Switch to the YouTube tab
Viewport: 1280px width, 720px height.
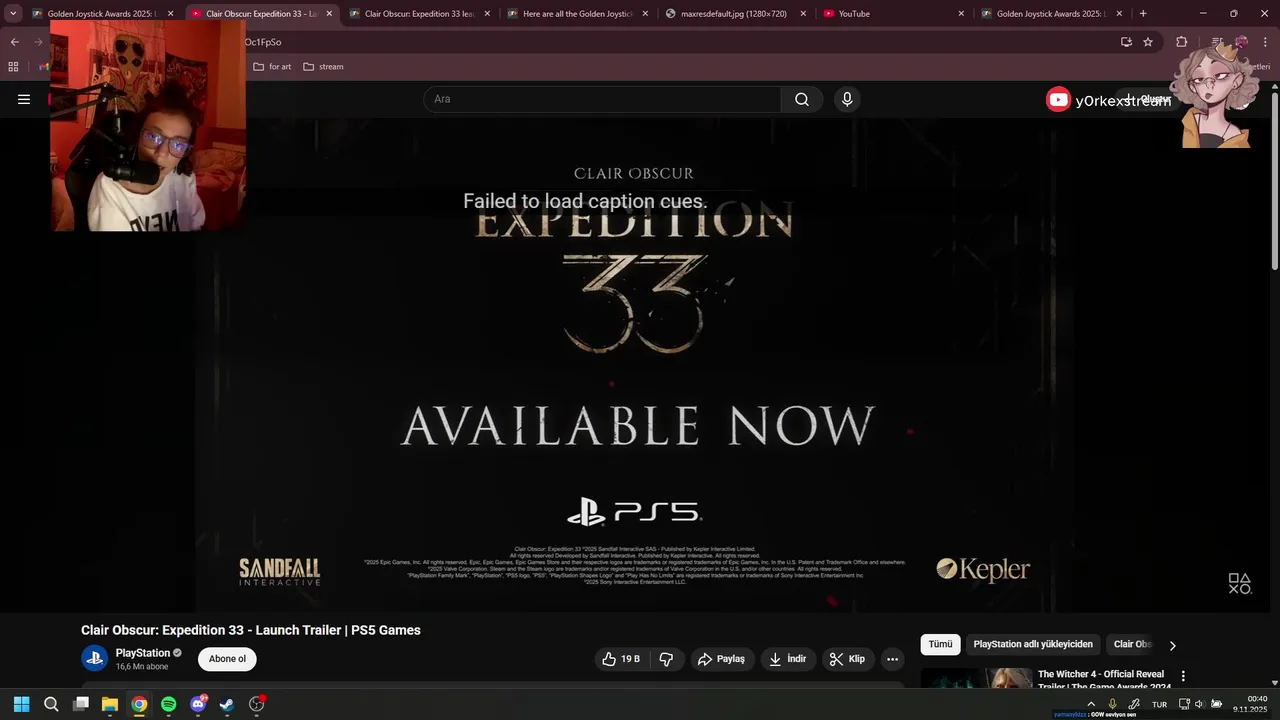[893, 14]
